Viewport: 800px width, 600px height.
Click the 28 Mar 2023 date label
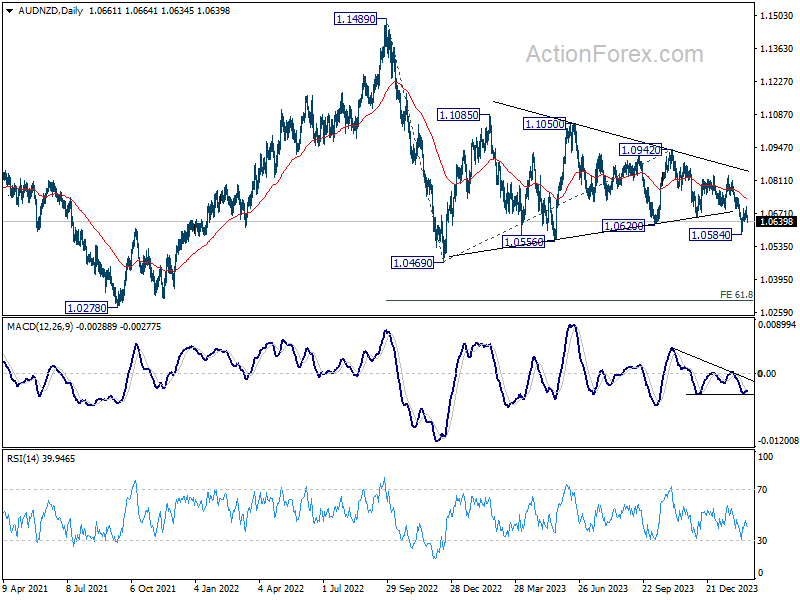pos(540,589)
